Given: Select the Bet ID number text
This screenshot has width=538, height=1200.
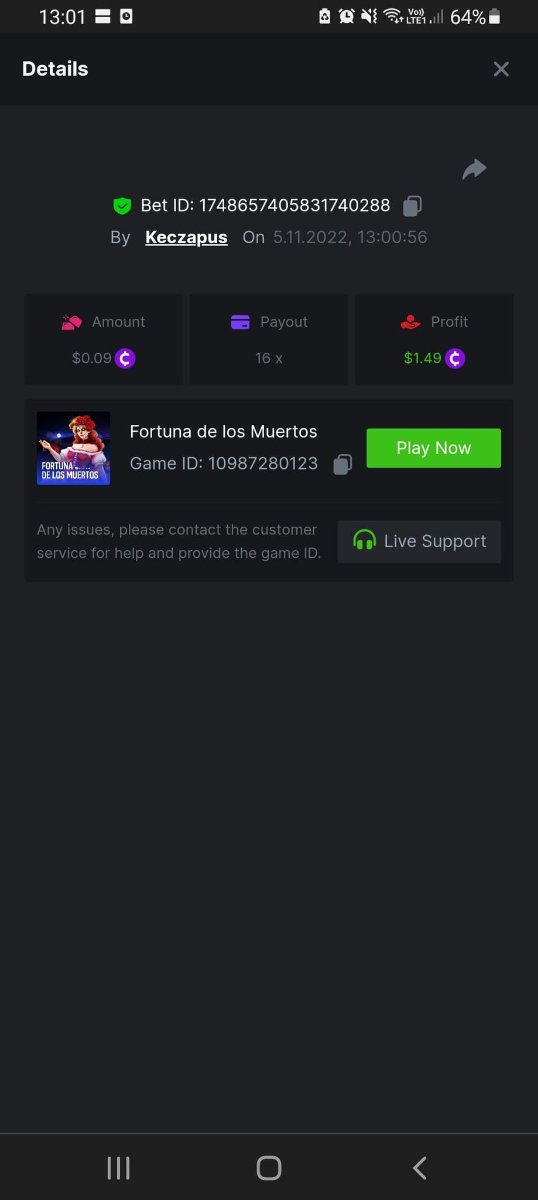Looking at the screenshot, I should coord(294,205).
